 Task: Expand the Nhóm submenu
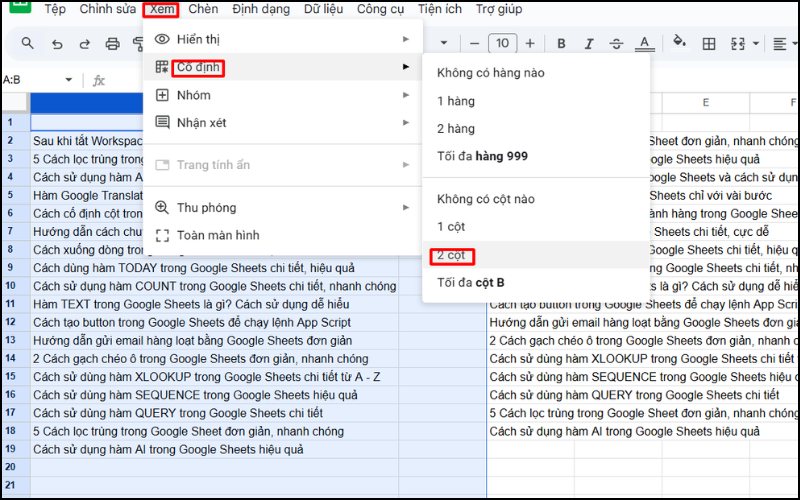[x=283, y=95]
